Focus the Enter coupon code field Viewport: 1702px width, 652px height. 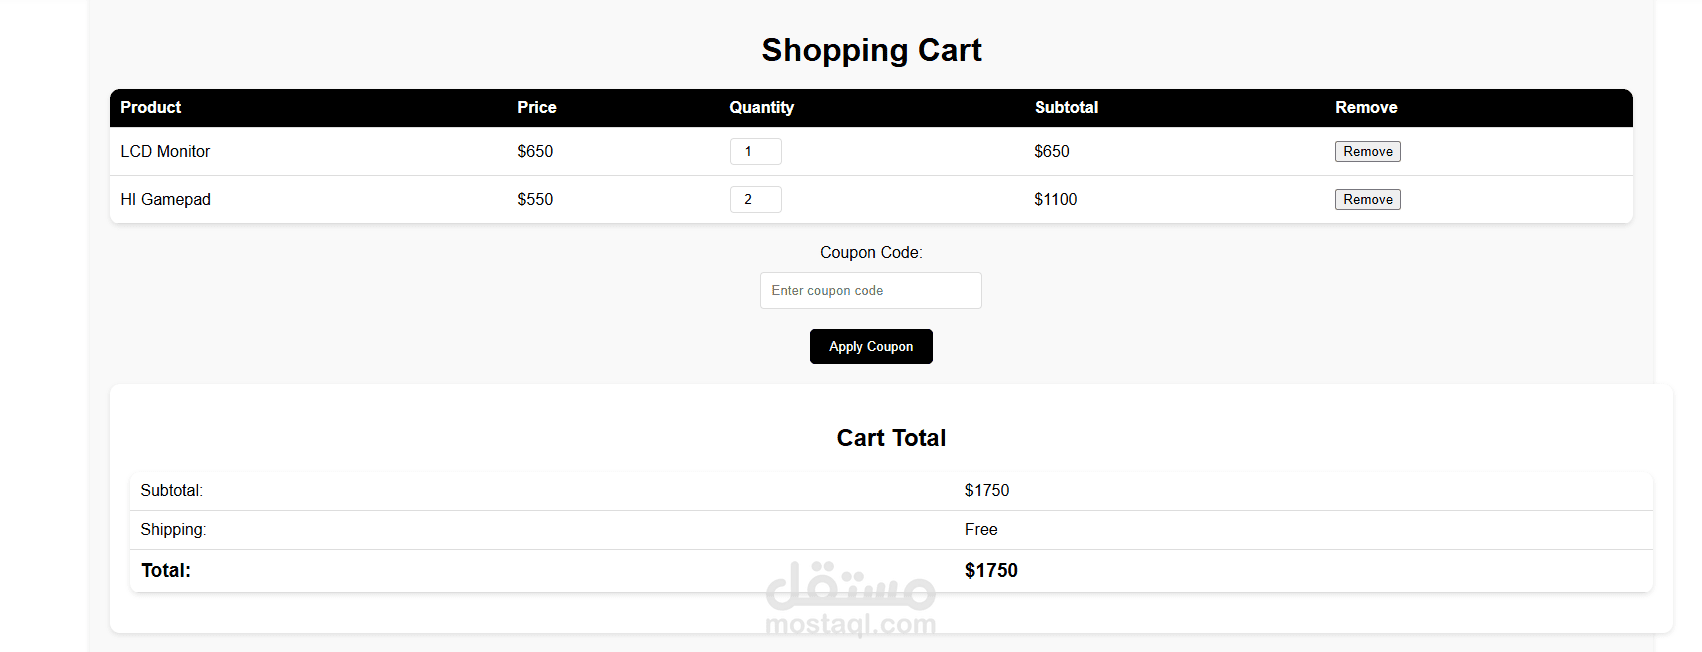point(870,291)
